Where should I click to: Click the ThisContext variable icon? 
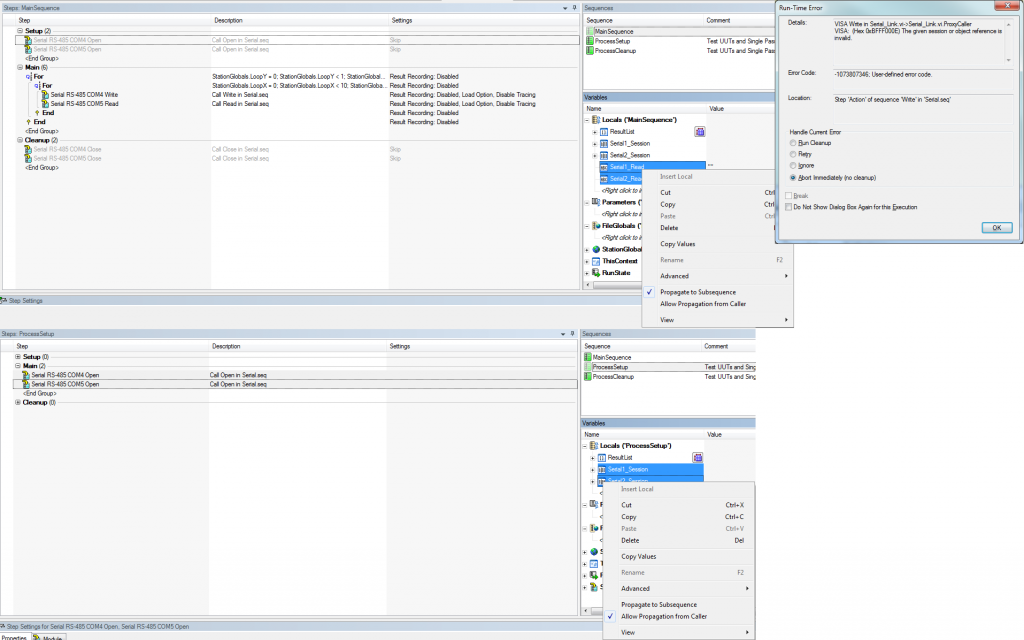coord(596,261)
